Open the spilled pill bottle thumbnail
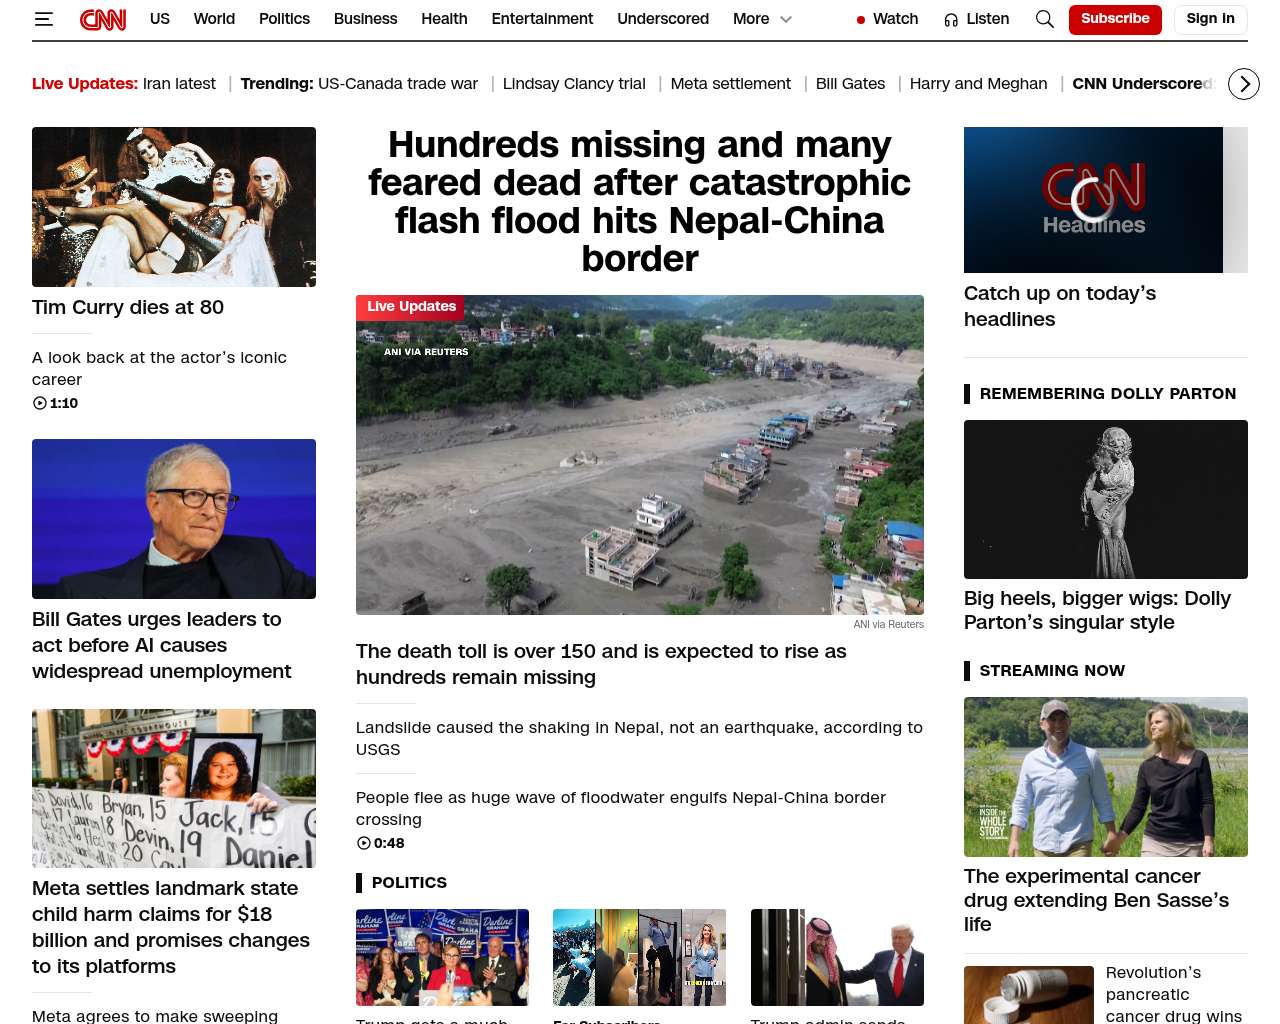 pos(1029,995)
